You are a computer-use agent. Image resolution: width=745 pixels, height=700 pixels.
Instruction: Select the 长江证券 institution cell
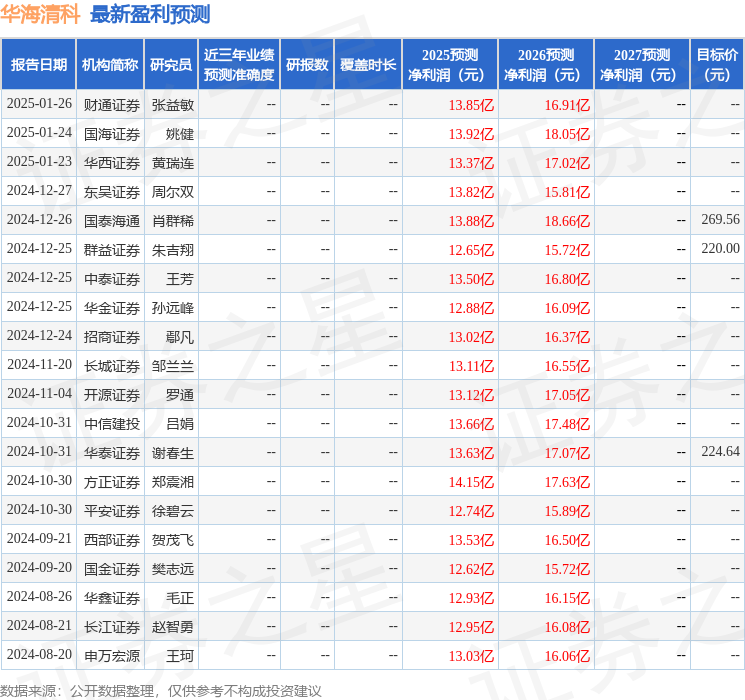[x=112, y=627]
